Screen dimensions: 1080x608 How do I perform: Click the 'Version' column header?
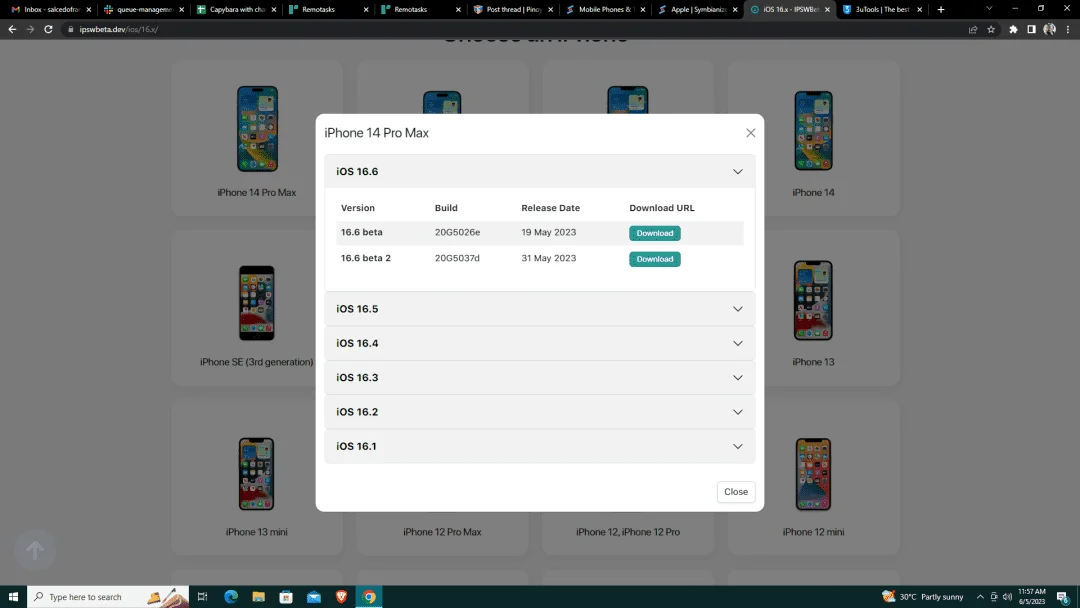(357, 208)
